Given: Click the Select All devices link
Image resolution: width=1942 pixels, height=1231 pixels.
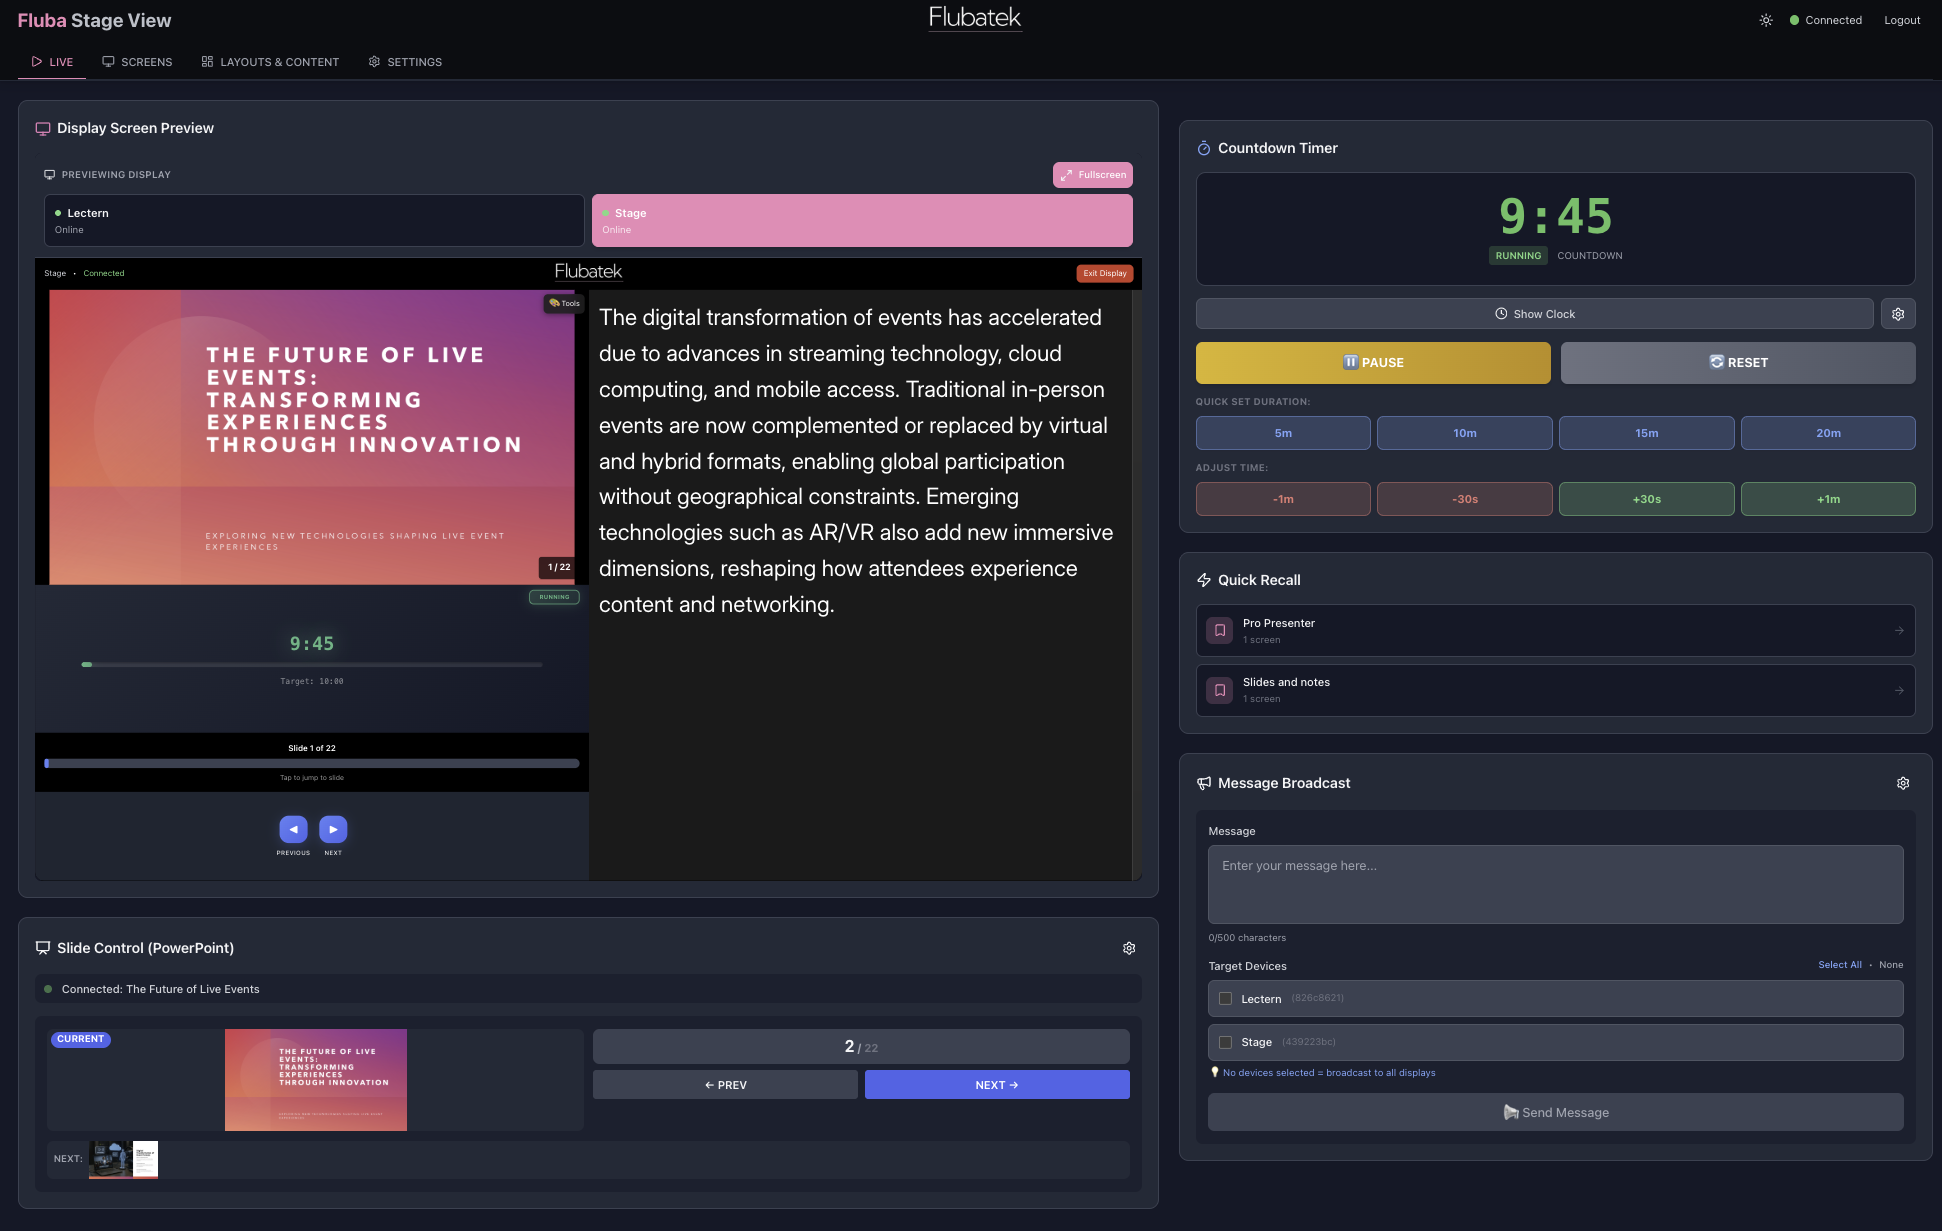Looking at the screenshot, I should [1840, 965].
